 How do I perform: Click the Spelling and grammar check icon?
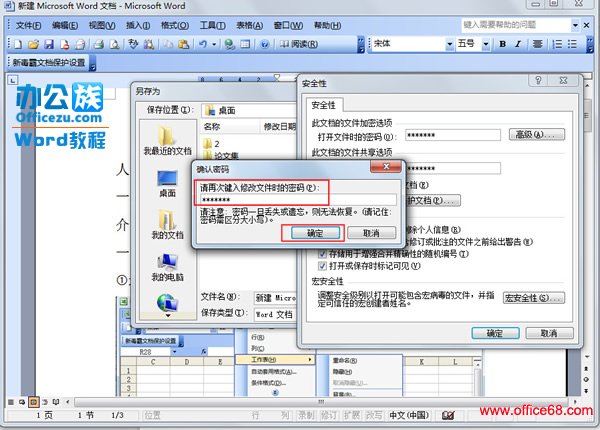pyautogui.click(x=133, y=44)
